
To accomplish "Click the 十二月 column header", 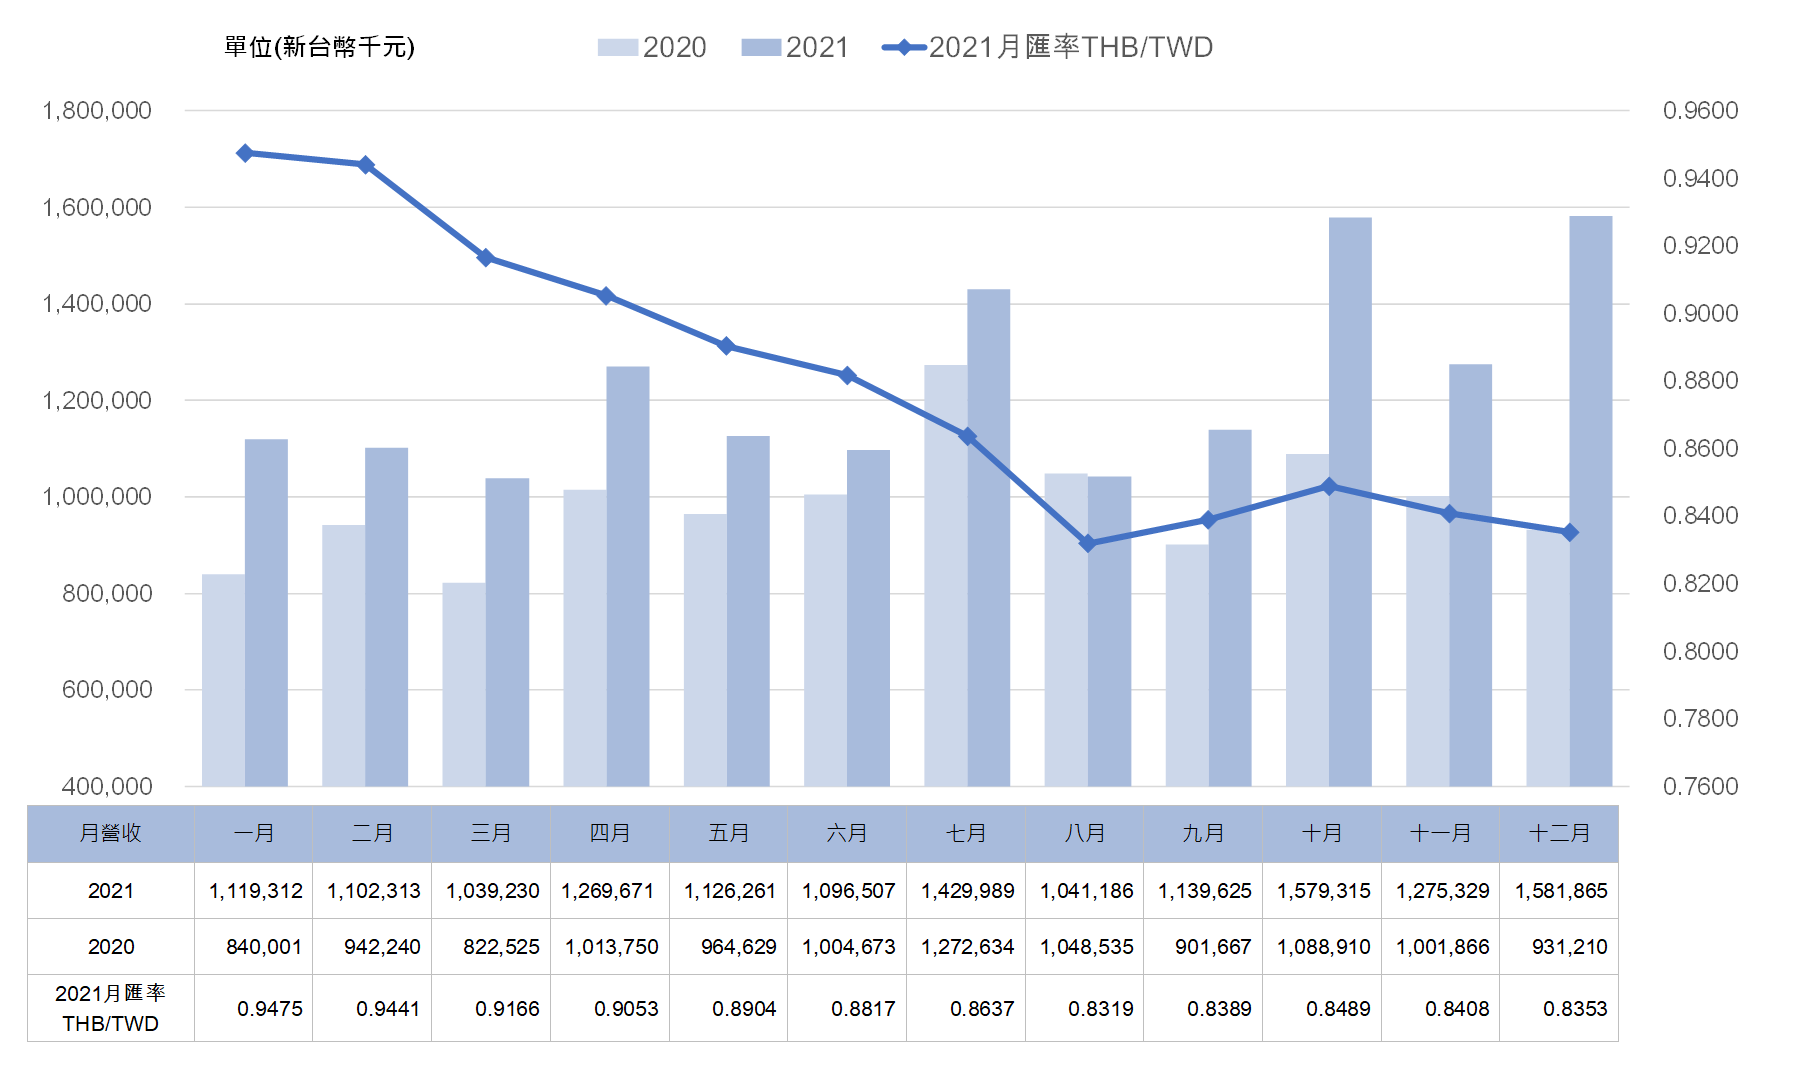I will coord(1559,833).
